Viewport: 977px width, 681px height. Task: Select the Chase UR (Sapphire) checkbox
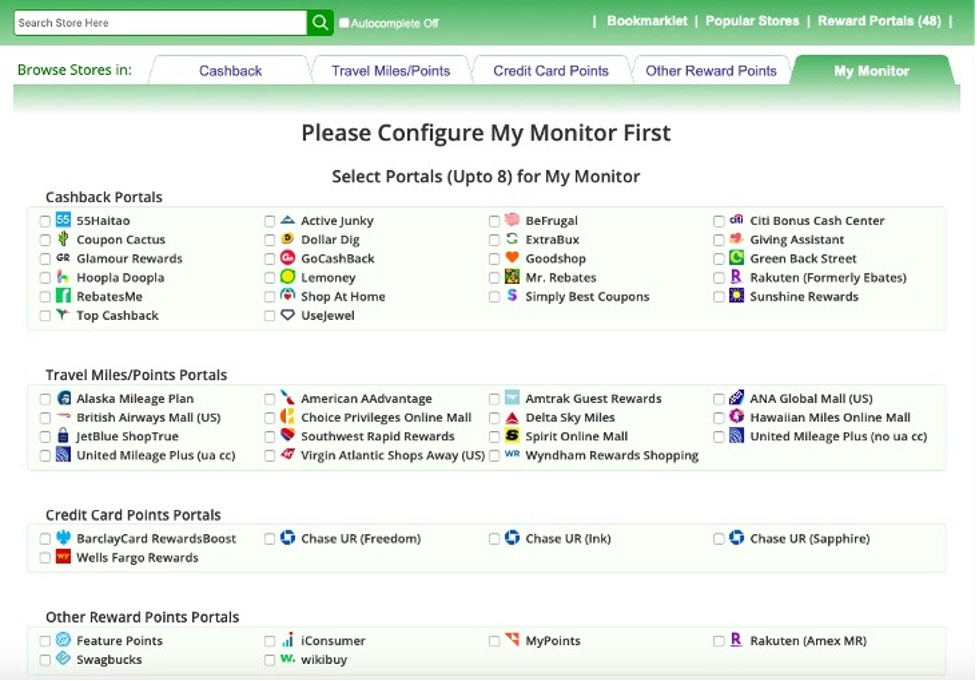(719, 539)
